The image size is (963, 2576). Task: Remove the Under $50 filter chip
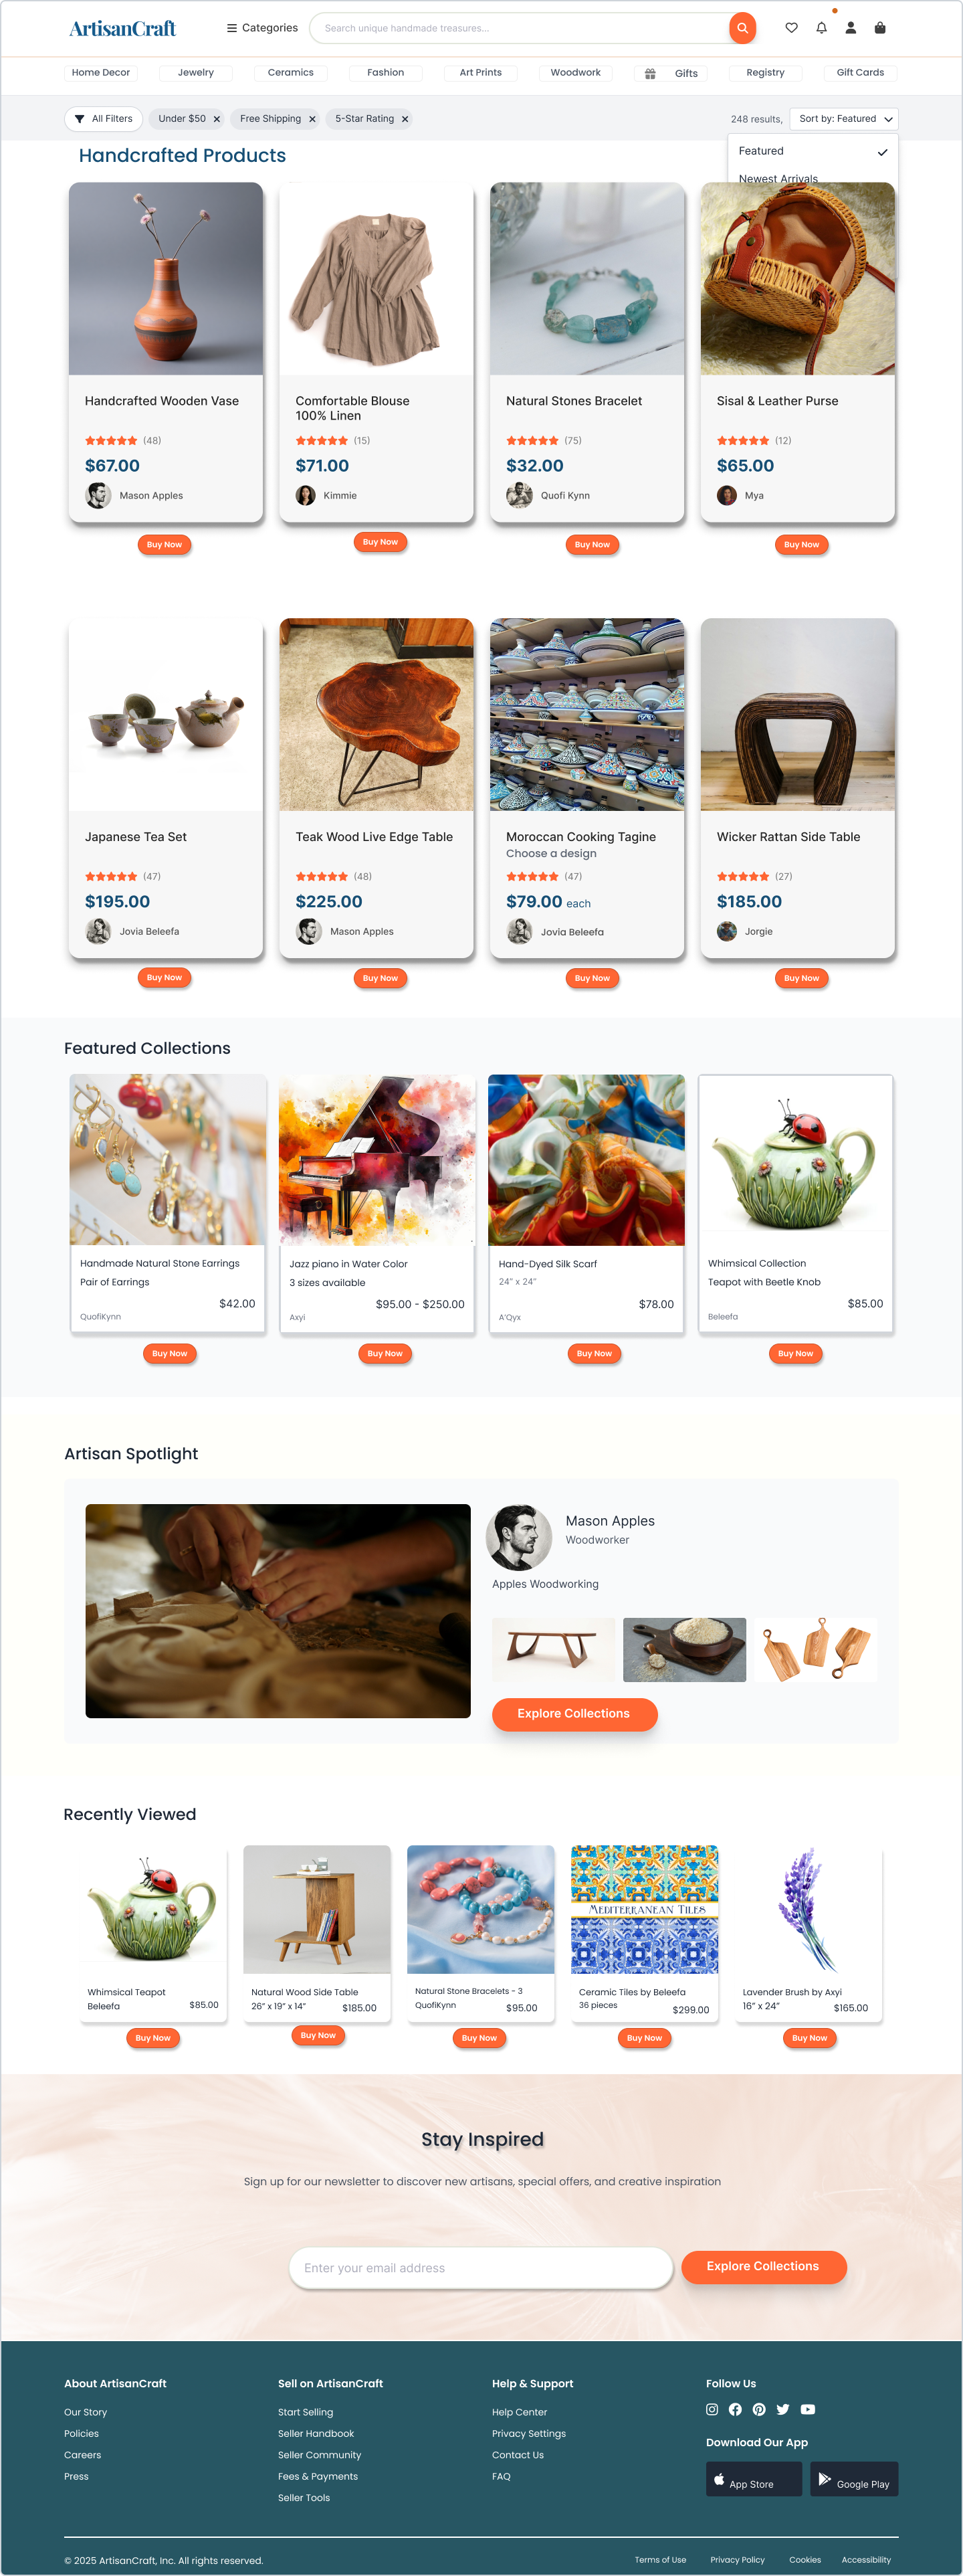[x=216, y=119]
